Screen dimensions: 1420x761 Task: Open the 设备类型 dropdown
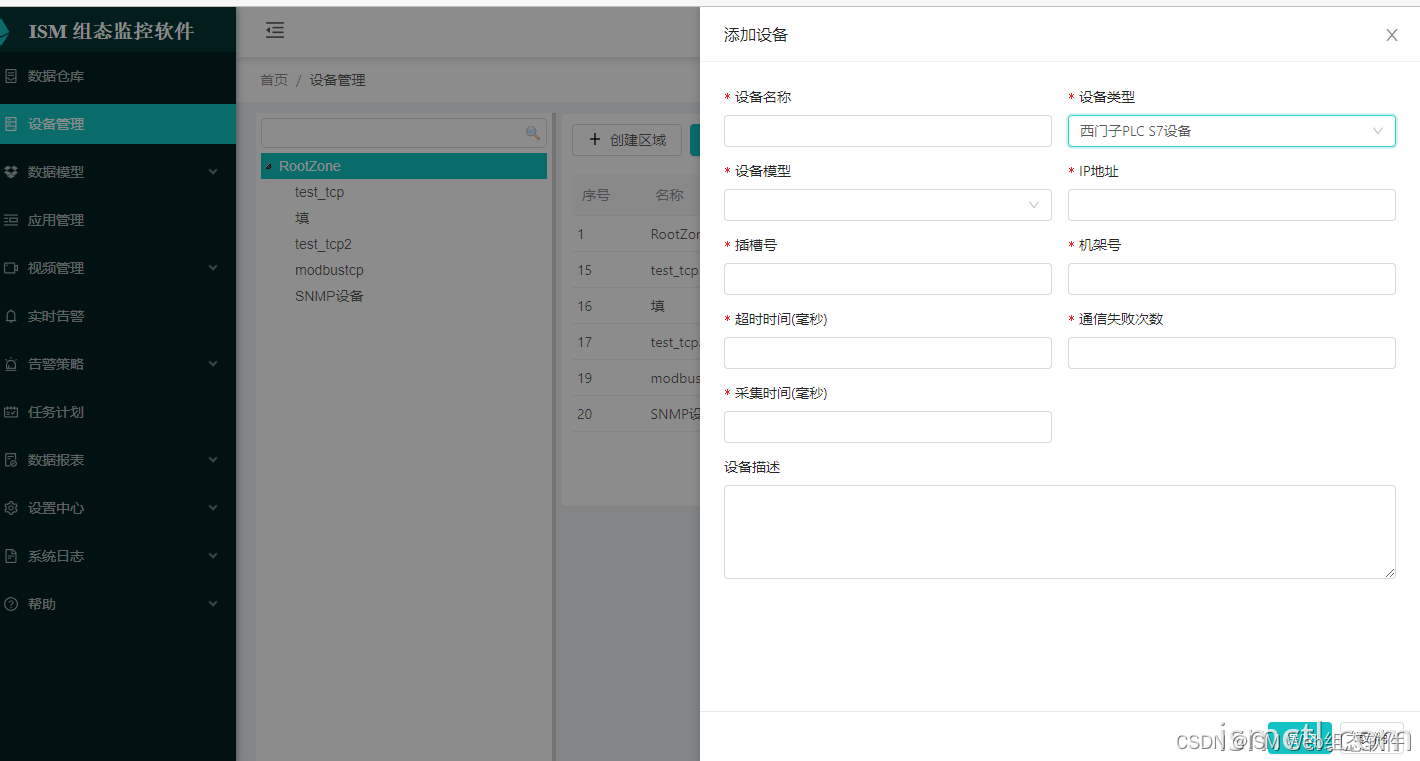point(1232,131)
